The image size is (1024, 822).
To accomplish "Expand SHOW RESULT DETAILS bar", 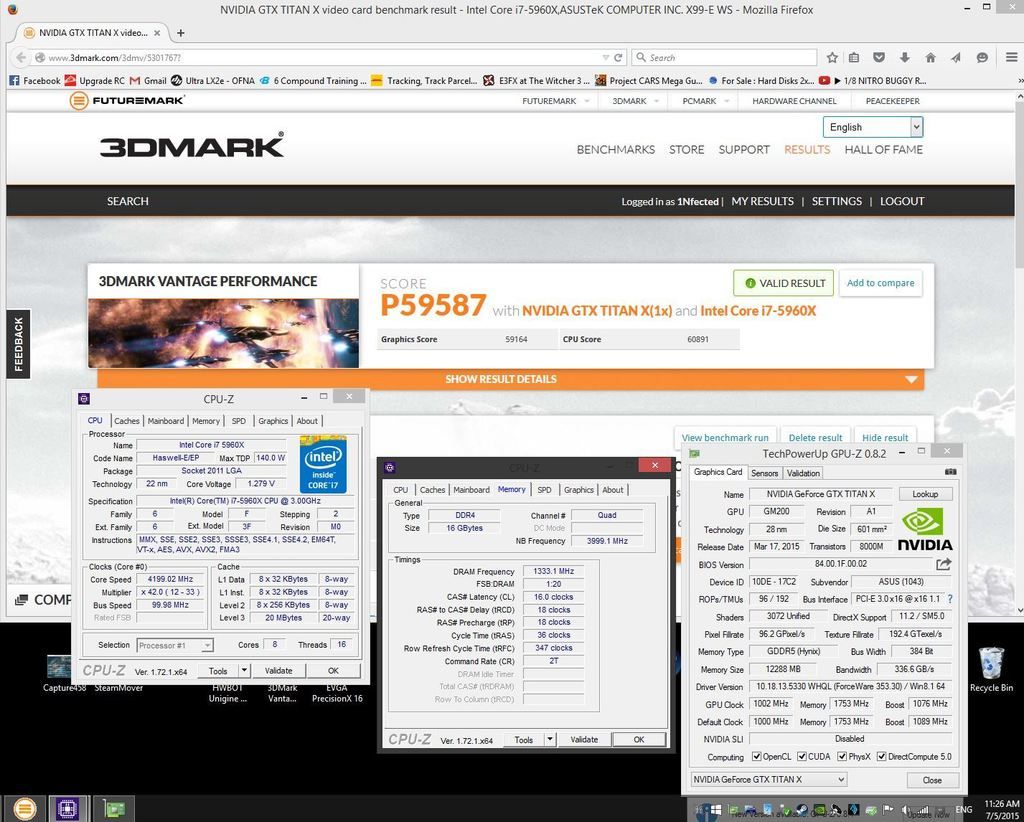I will [x=511, y=379].
